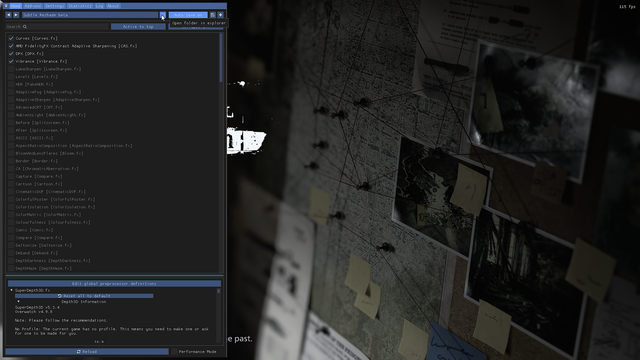The height and width of the screenshot is (360, 640).
Task: Enable the HDR [FakeHDR.fx] effect
Action: (11, 84)
